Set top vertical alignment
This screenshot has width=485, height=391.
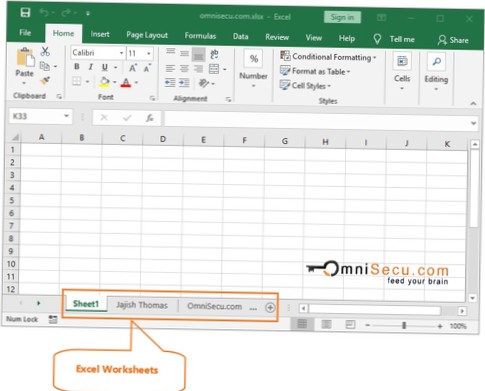pos(171,52)
